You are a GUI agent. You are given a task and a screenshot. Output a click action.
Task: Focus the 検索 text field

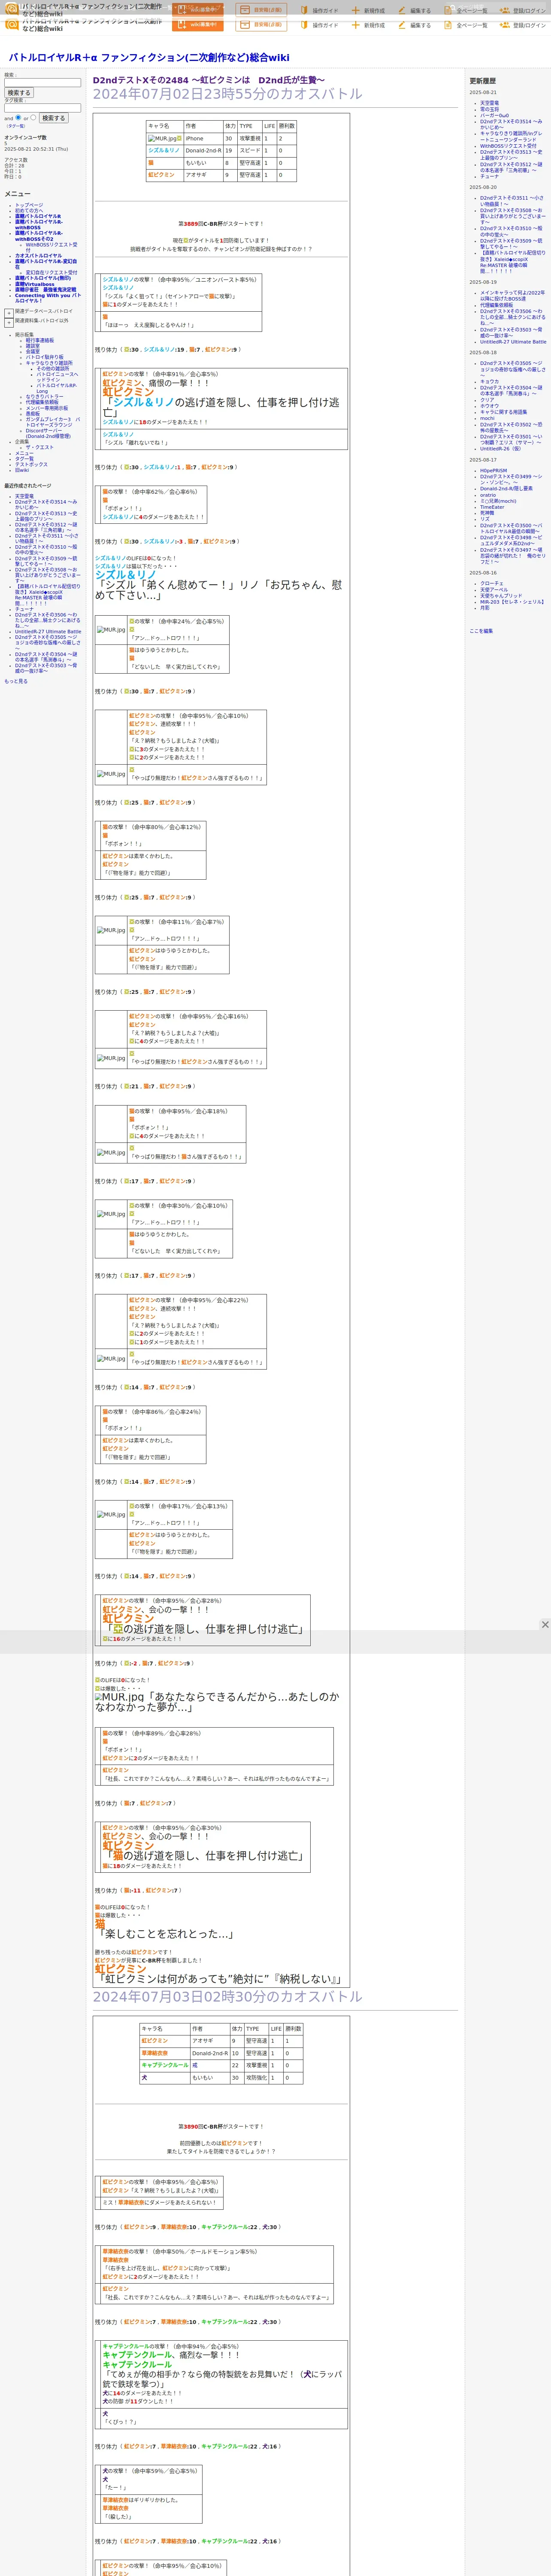tap(42, 83)
